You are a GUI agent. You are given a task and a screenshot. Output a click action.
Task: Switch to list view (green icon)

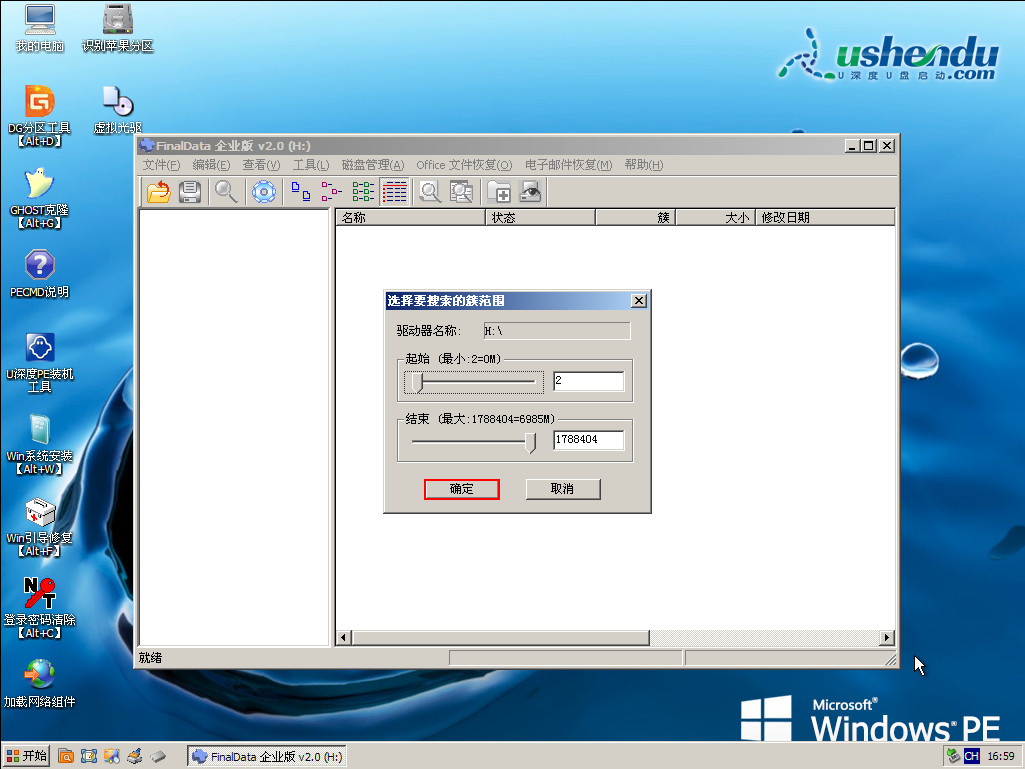tap(363, 192)
